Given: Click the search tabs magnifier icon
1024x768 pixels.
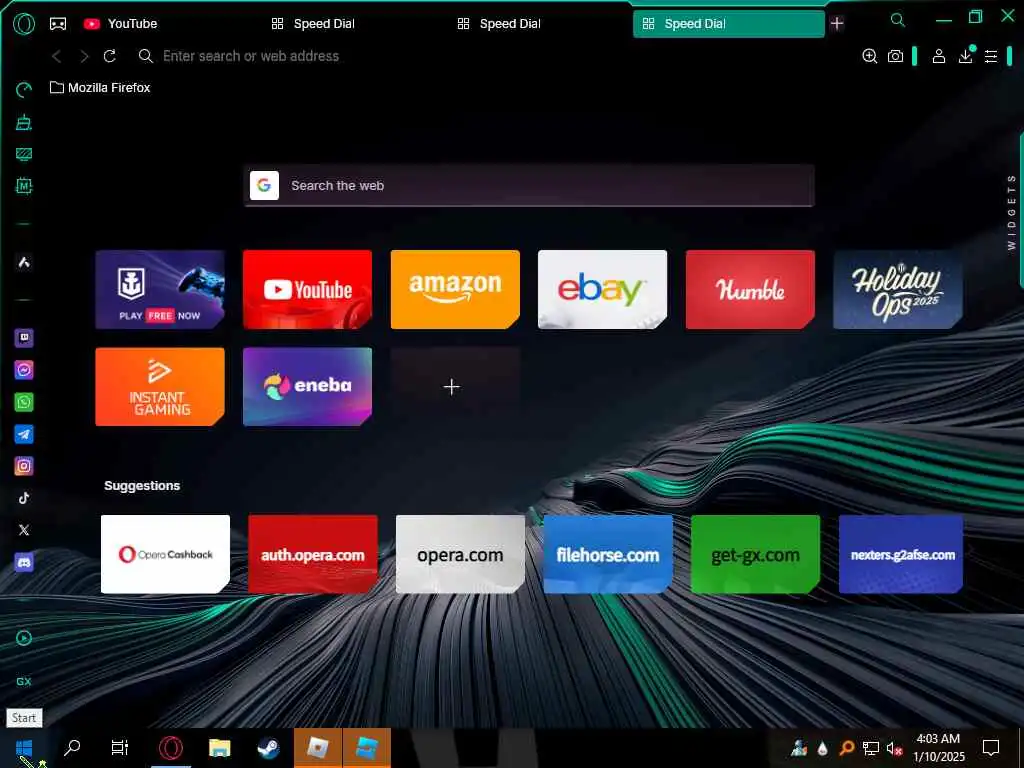Looking at the screenshot, I should [898, 20].
